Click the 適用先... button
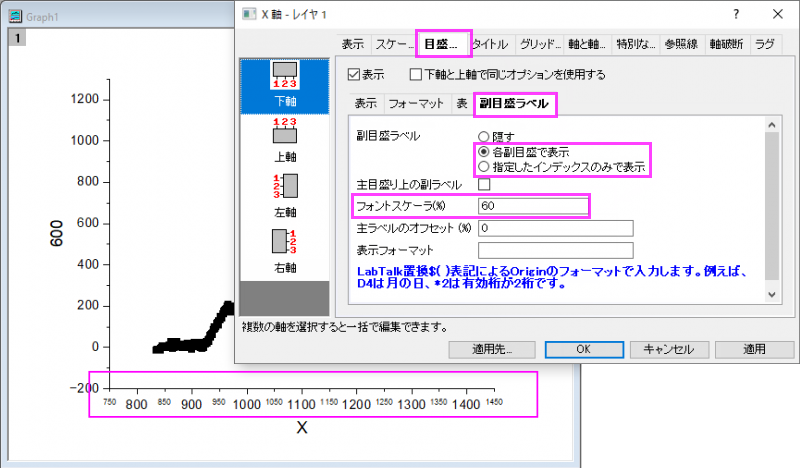Screen dimensions: 800x468 click(492, 350)
